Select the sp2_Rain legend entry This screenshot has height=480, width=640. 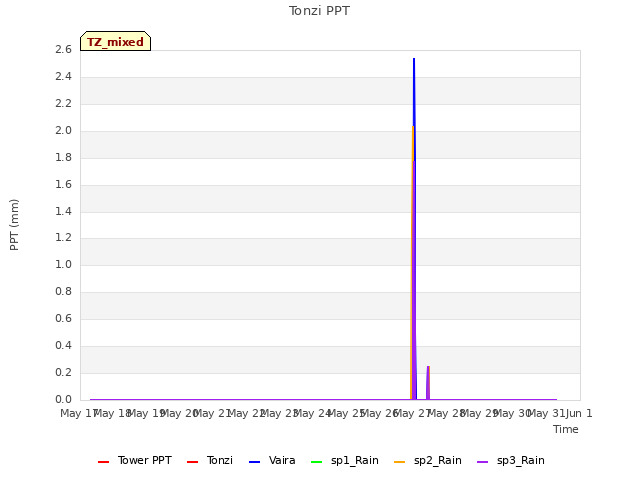(428, 460)
